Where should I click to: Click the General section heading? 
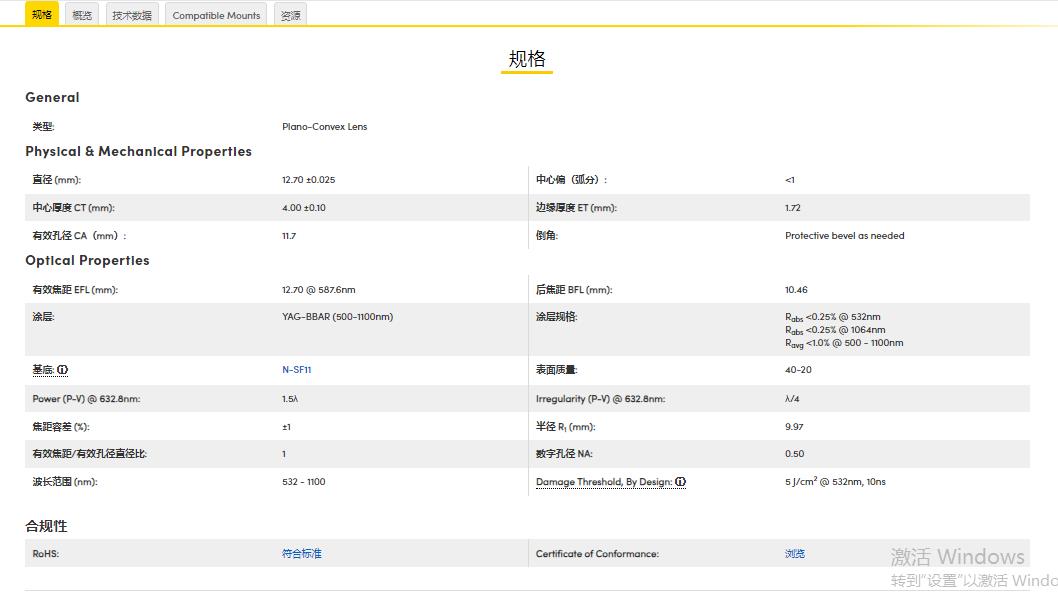(52, 97)
